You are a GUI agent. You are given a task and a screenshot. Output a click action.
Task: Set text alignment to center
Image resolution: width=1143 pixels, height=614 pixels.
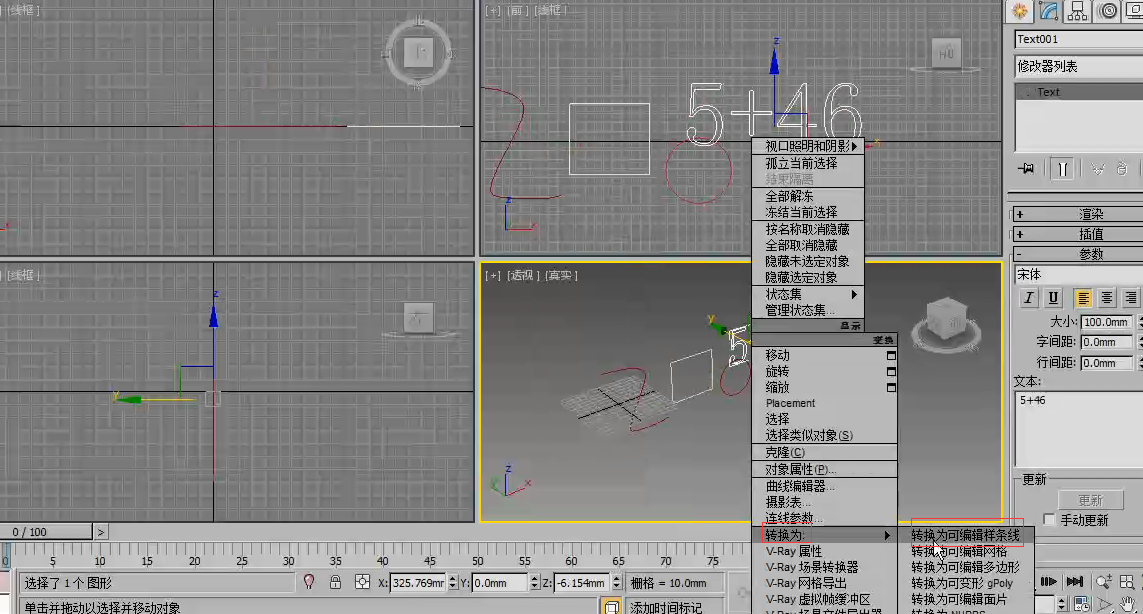tap(1107, 298)
